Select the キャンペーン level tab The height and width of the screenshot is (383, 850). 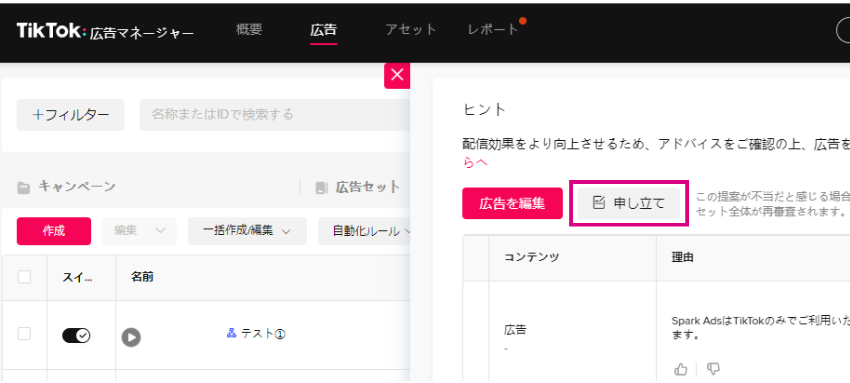click(76, 187)
